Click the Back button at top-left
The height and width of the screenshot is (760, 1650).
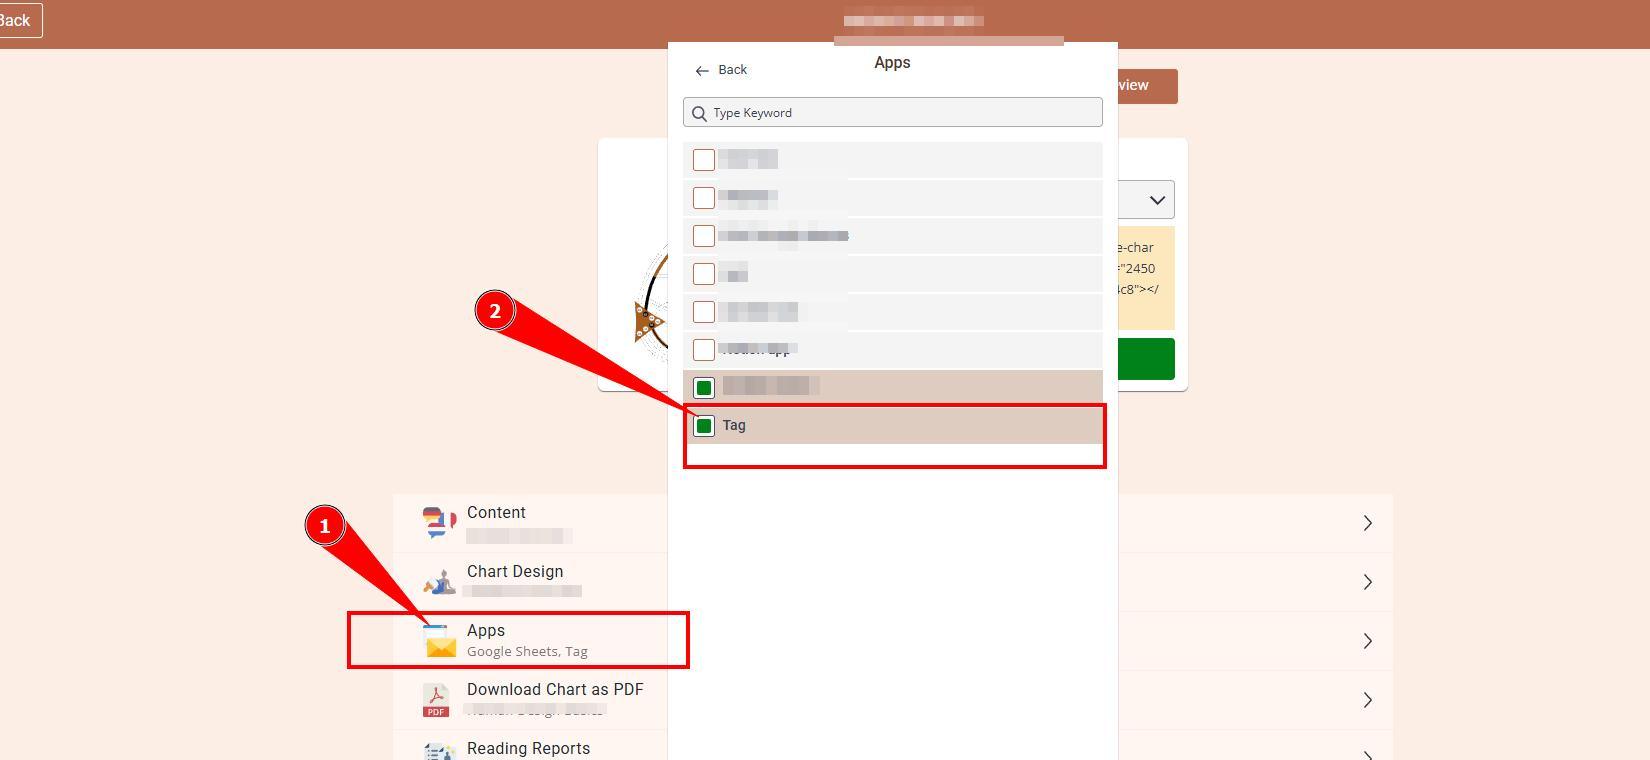(x=17, y=20)
